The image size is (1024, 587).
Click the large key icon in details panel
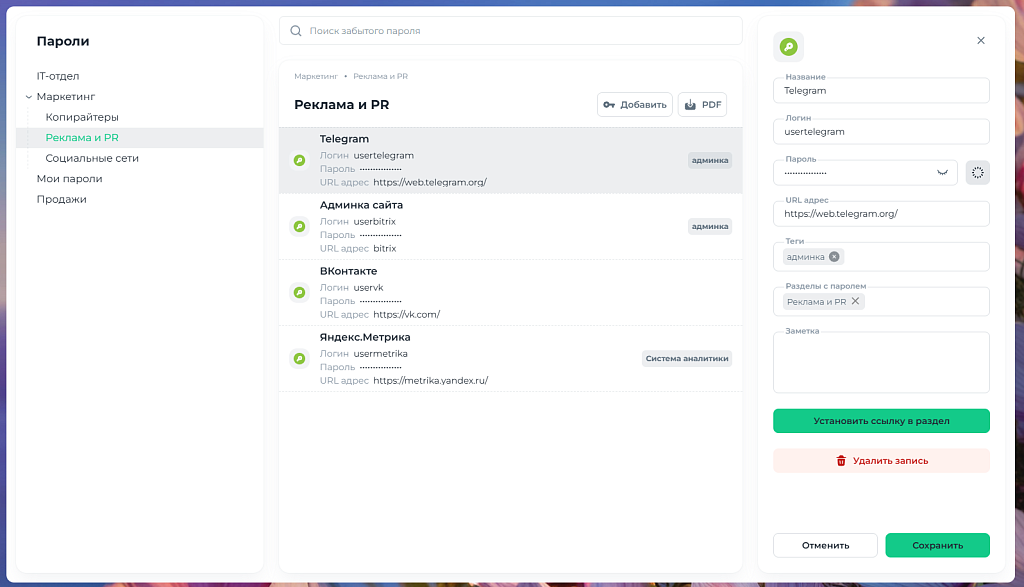coord(788,47)
